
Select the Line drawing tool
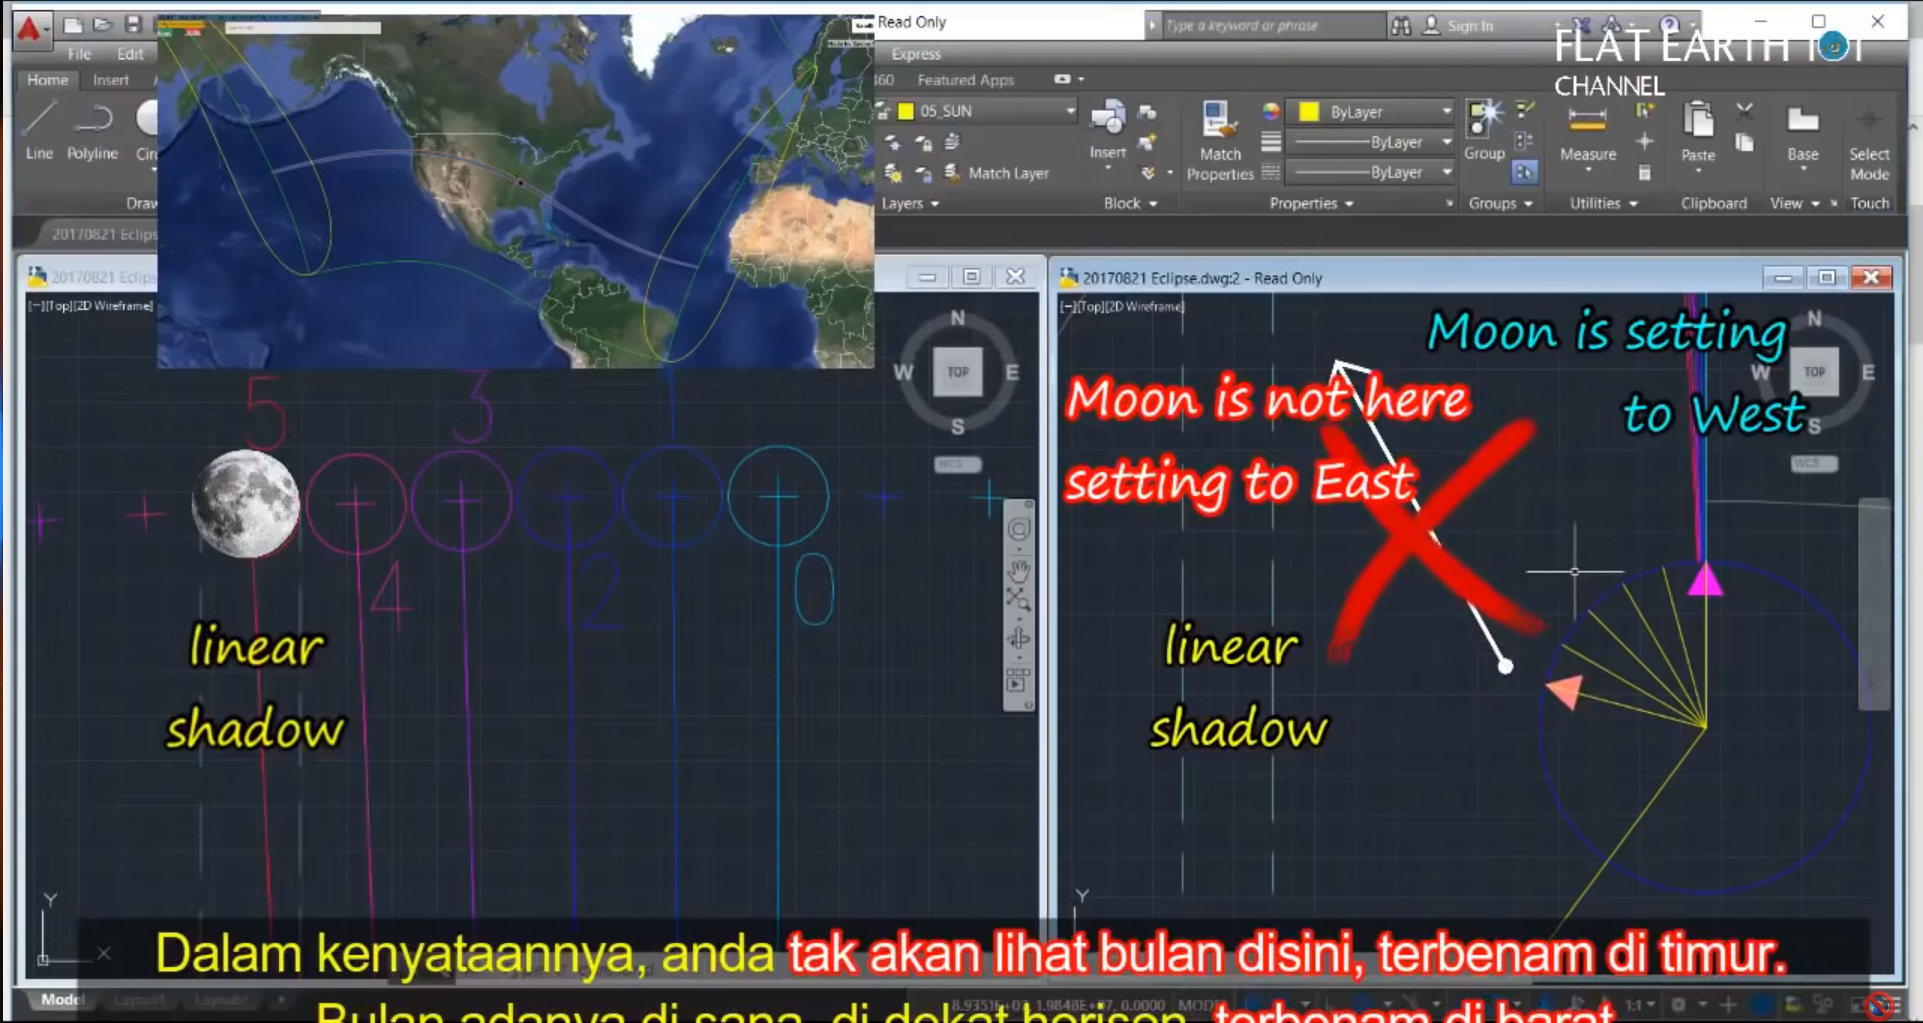click(x=39, y=131)
